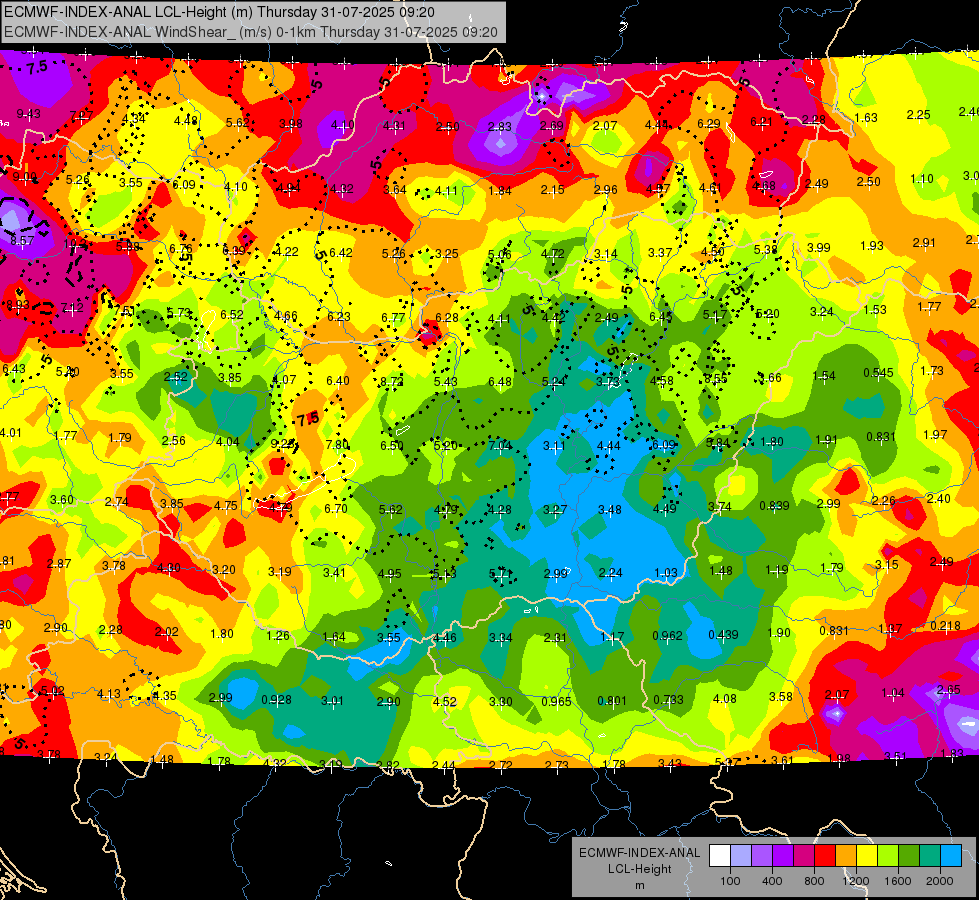Click the 8.93 wind shear value

(17, 305)
